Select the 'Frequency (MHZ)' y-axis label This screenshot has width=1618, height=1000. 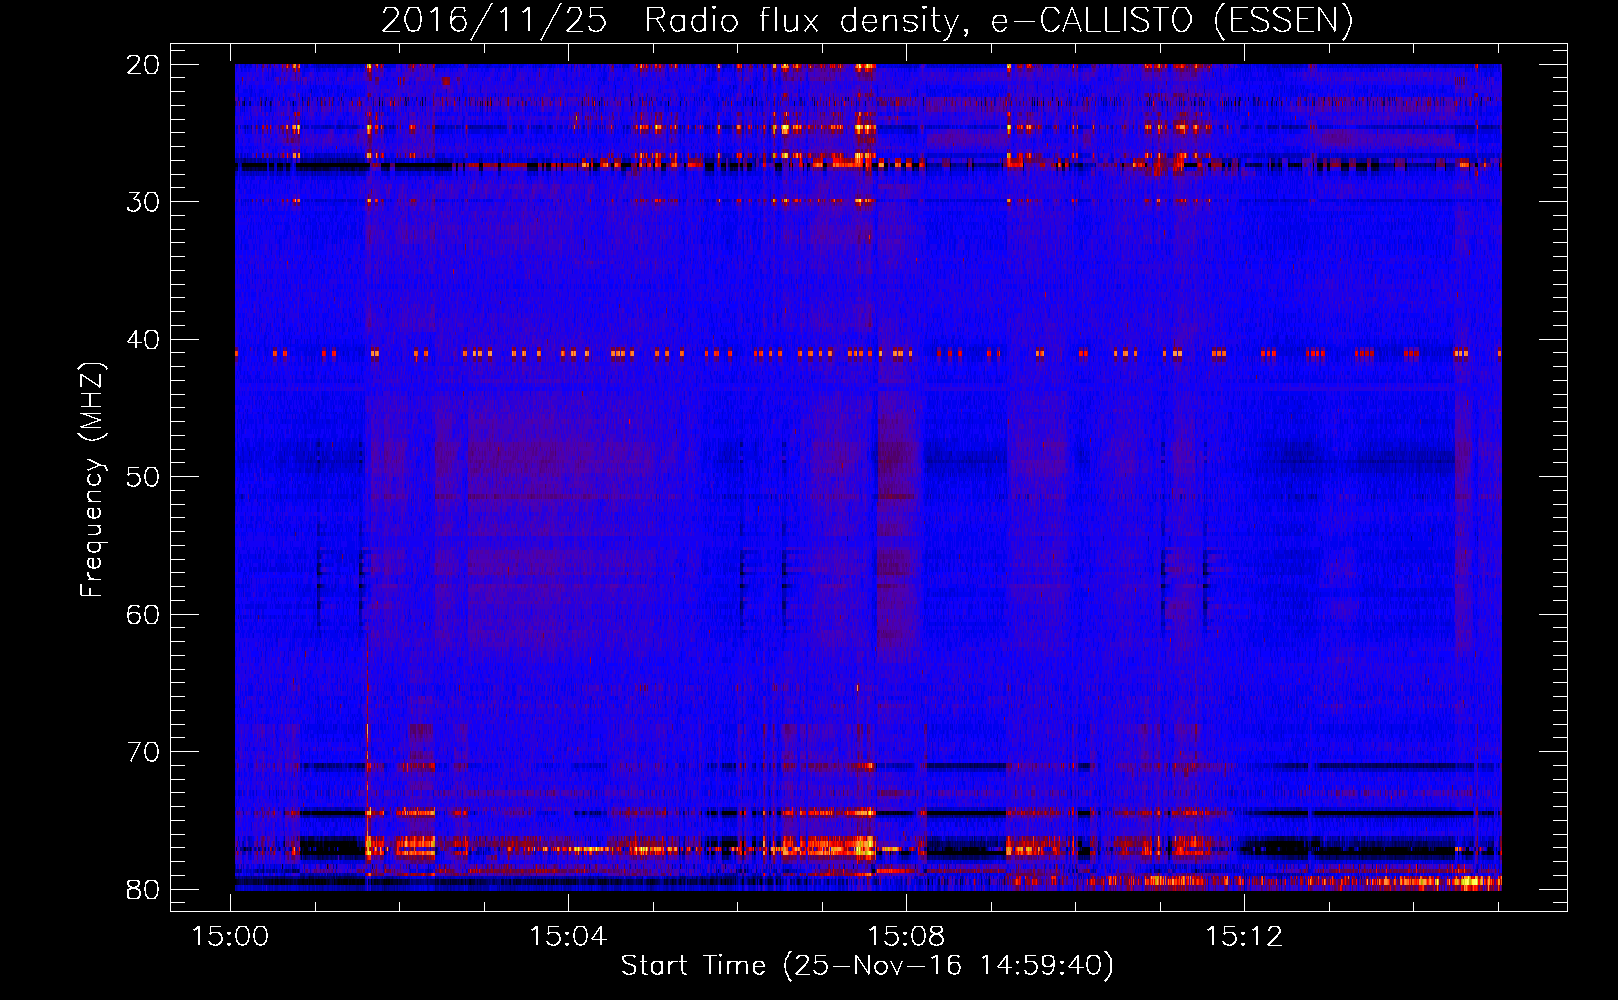pyautogui.click(x=92, y=480)
